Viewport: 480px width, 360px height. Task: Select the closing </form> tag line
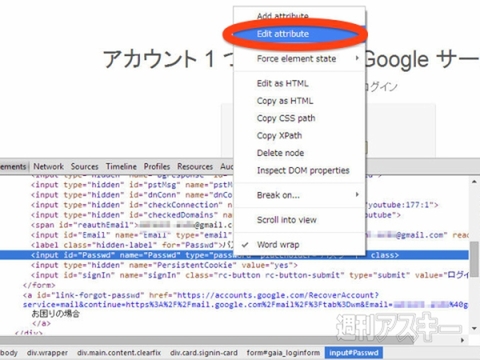(x=39, y=285)
